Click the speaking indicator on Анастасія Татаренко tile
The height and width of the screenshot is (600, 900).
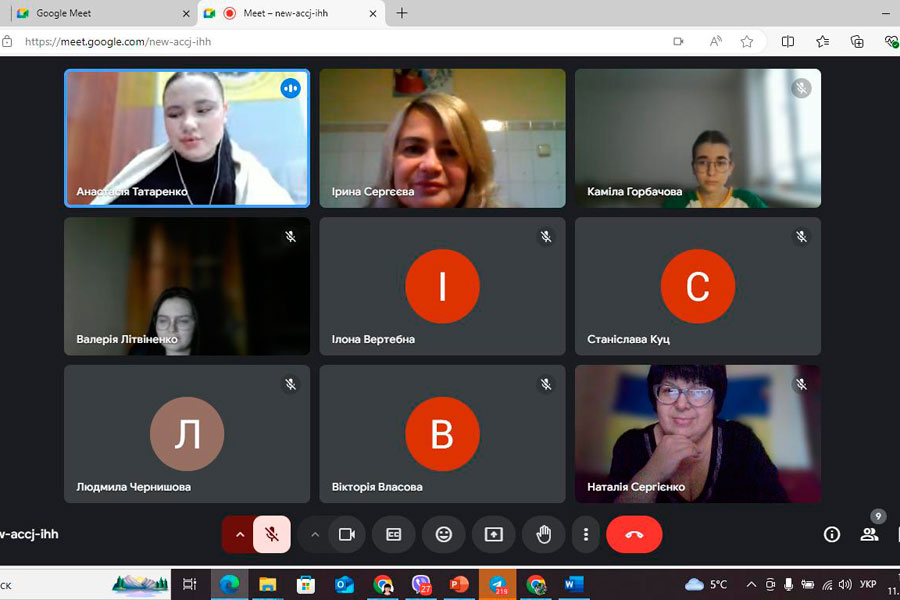(x=290, y=88)
